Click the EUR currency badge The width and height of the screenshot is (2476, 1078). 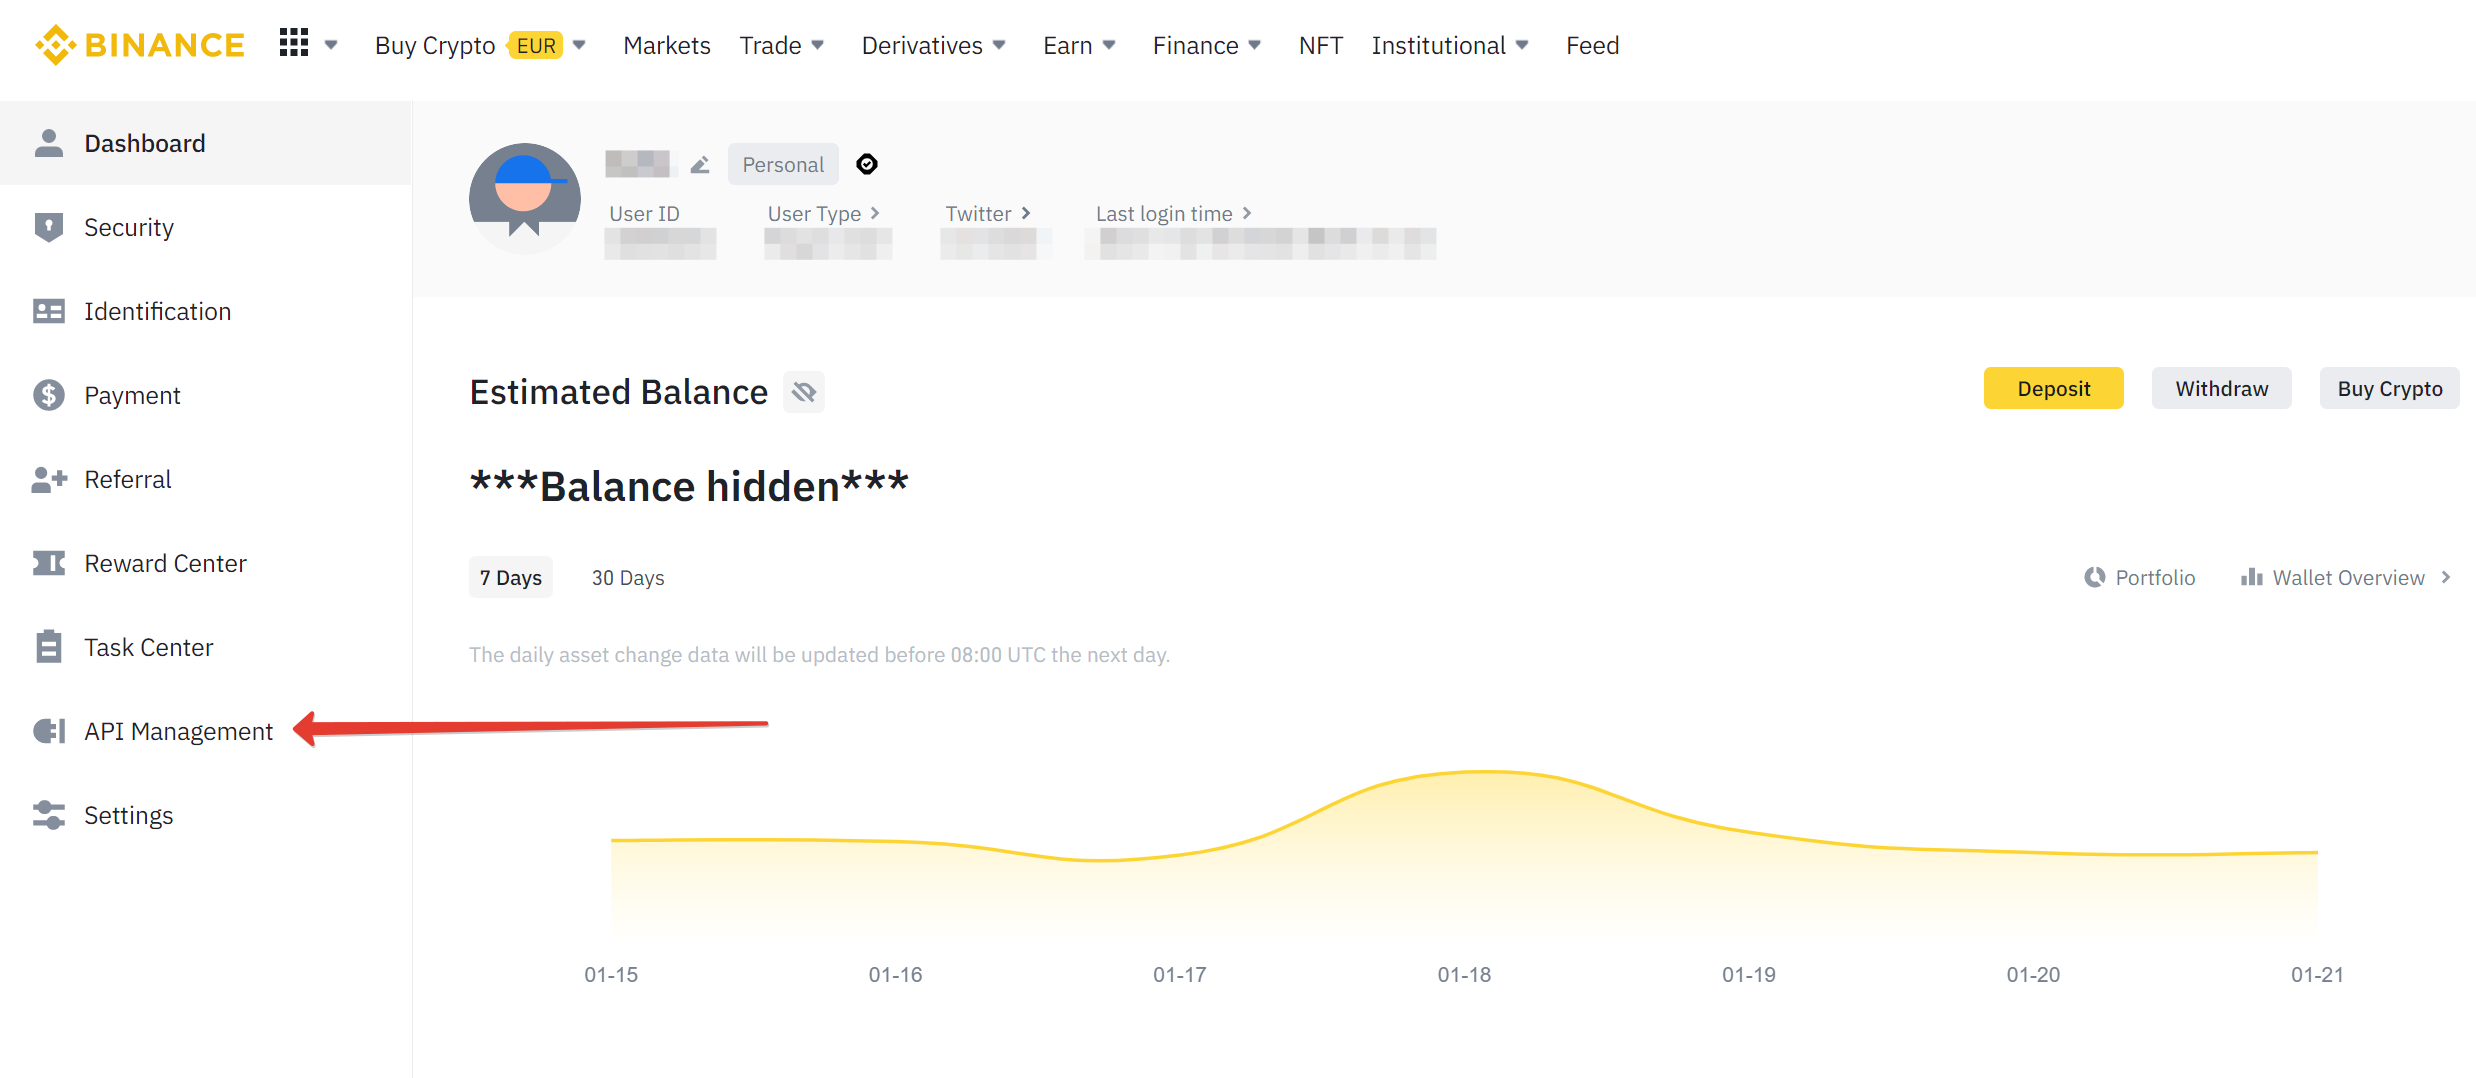(536, 45)
